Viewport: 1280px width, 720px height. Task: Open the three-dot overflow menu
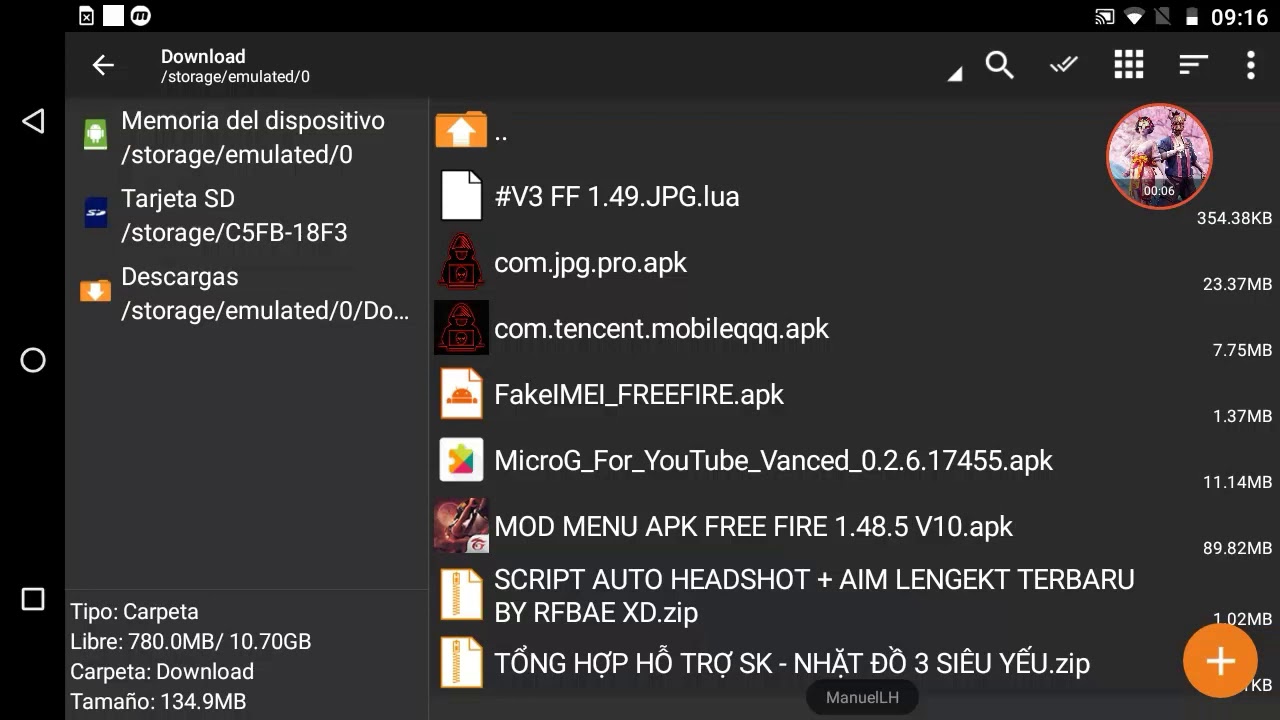(1250, 65)
